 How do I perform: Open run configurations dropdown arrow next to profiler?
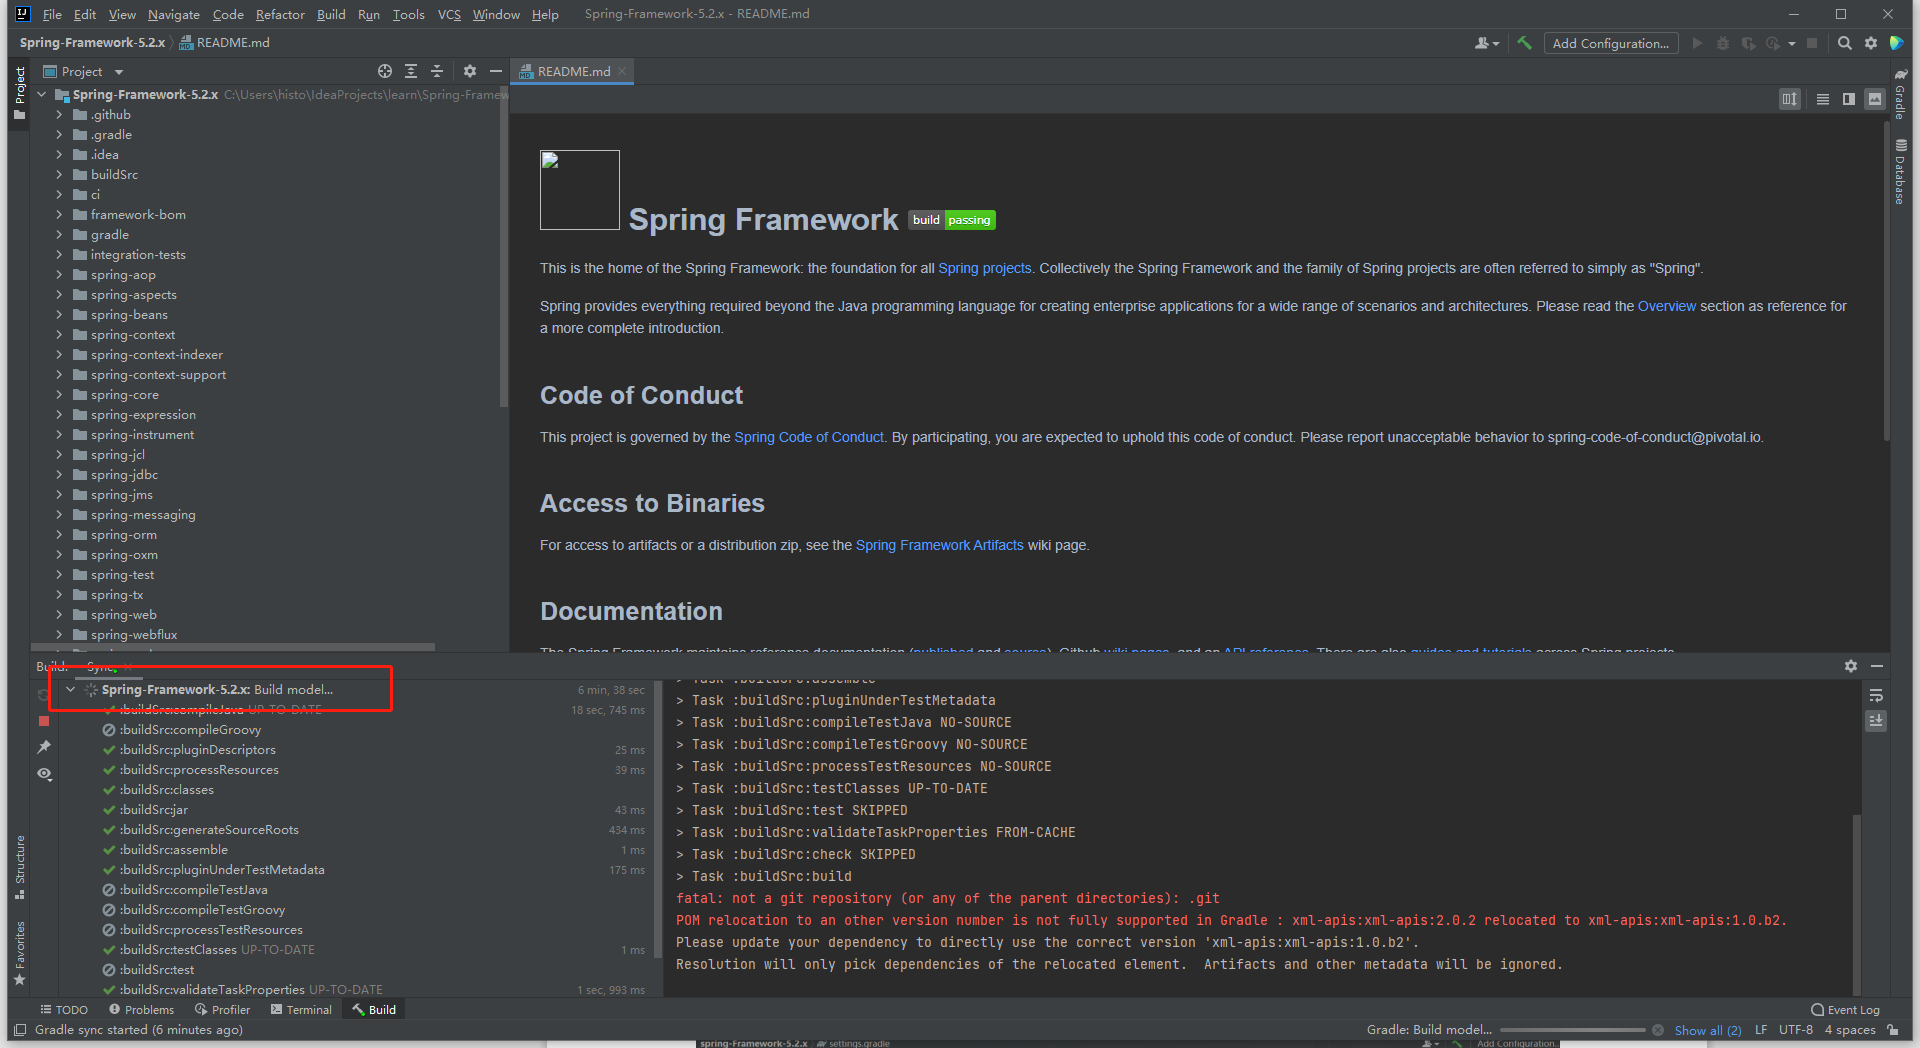1792,43
